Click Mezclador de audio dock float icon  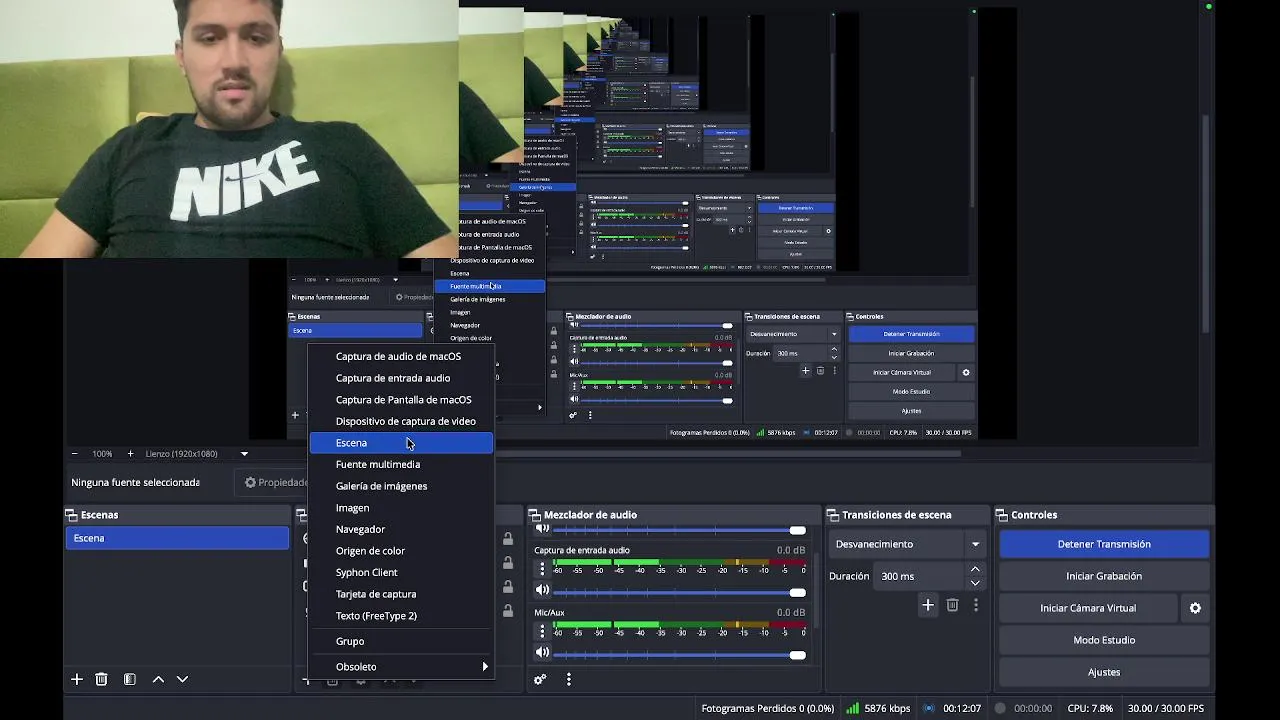(x=534, y=515)
